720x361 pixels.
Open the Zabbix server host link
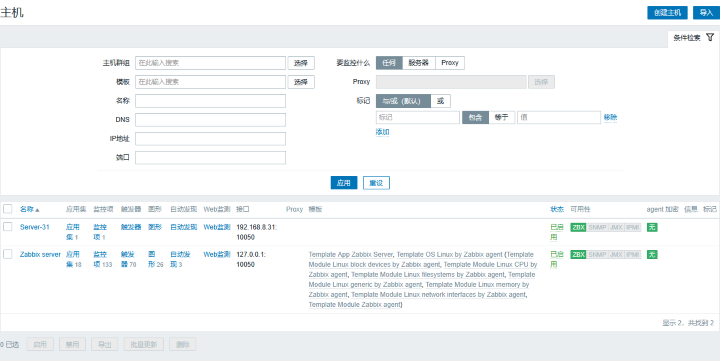(x=40, y=254)
